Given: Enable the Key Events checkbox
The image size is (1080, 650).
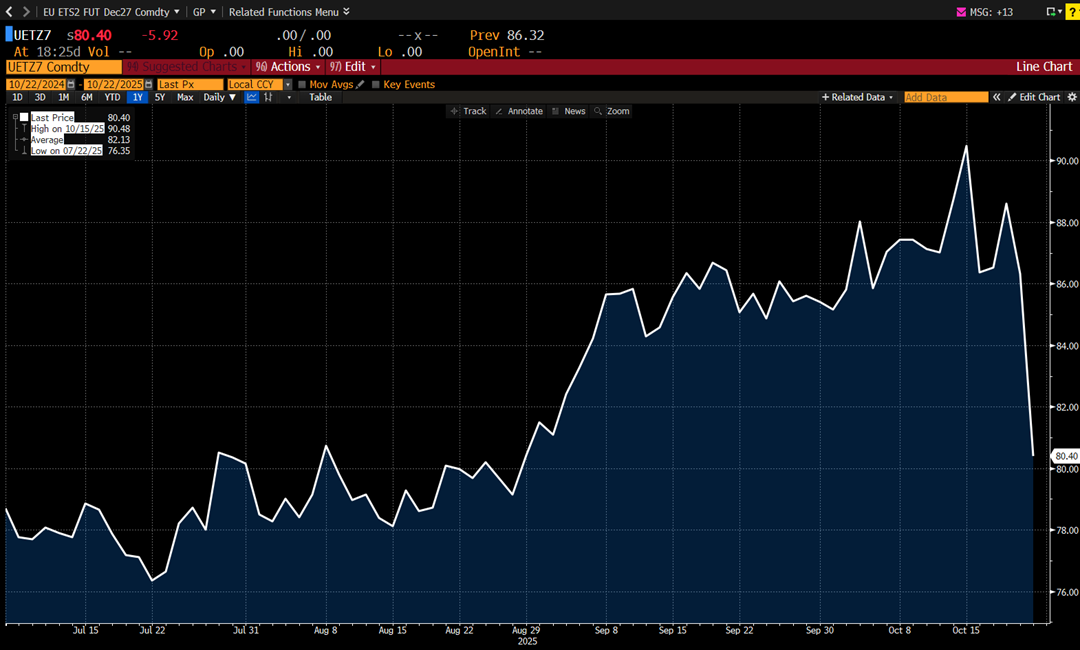Looking at the screenshot, I should tap(376, 85).
